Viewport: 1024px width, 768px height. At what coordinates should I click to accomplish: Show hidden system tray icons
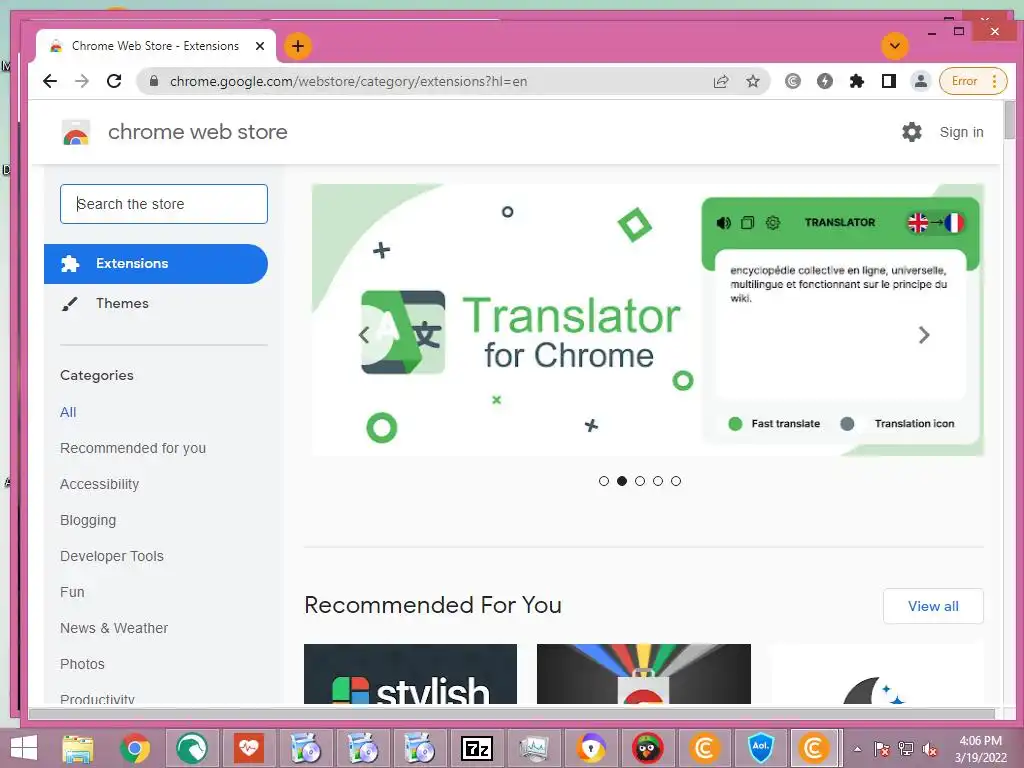tap(857, 749)
